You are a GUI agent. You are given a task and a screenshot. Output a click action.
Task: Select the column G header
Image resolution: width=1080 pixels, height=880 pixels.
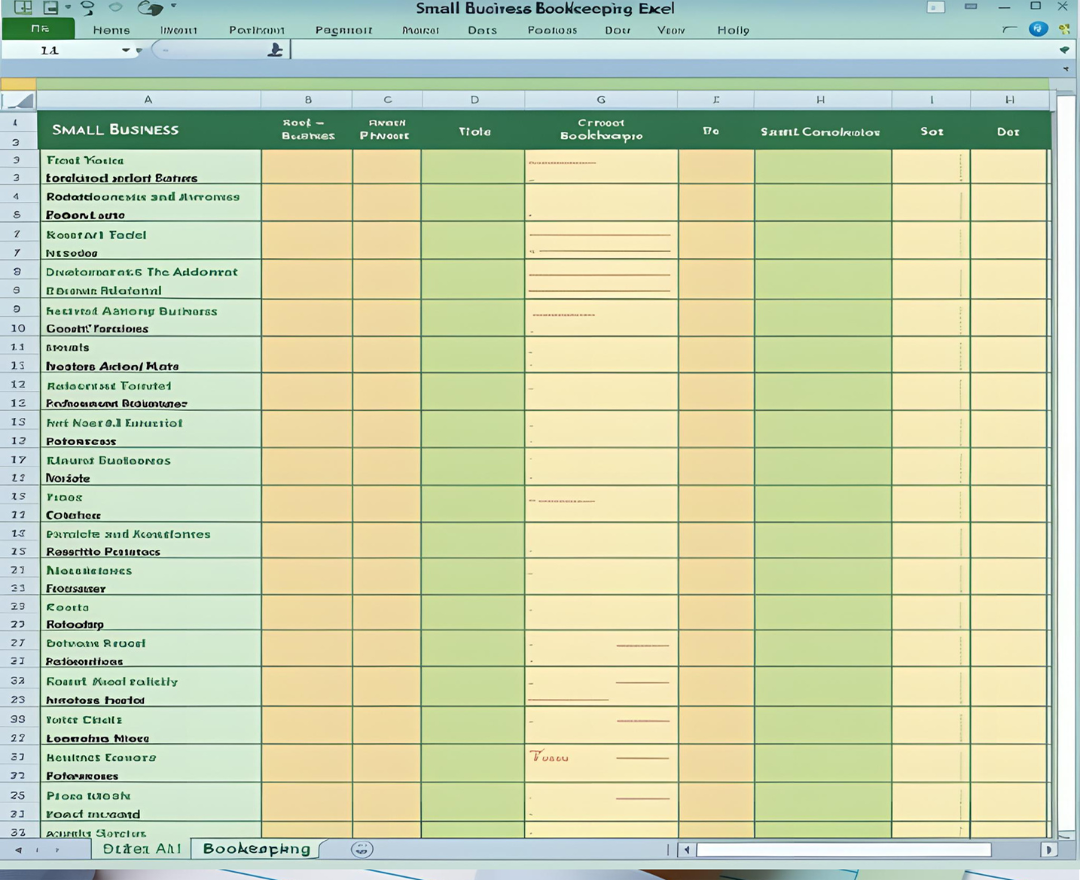click(601, 100)
